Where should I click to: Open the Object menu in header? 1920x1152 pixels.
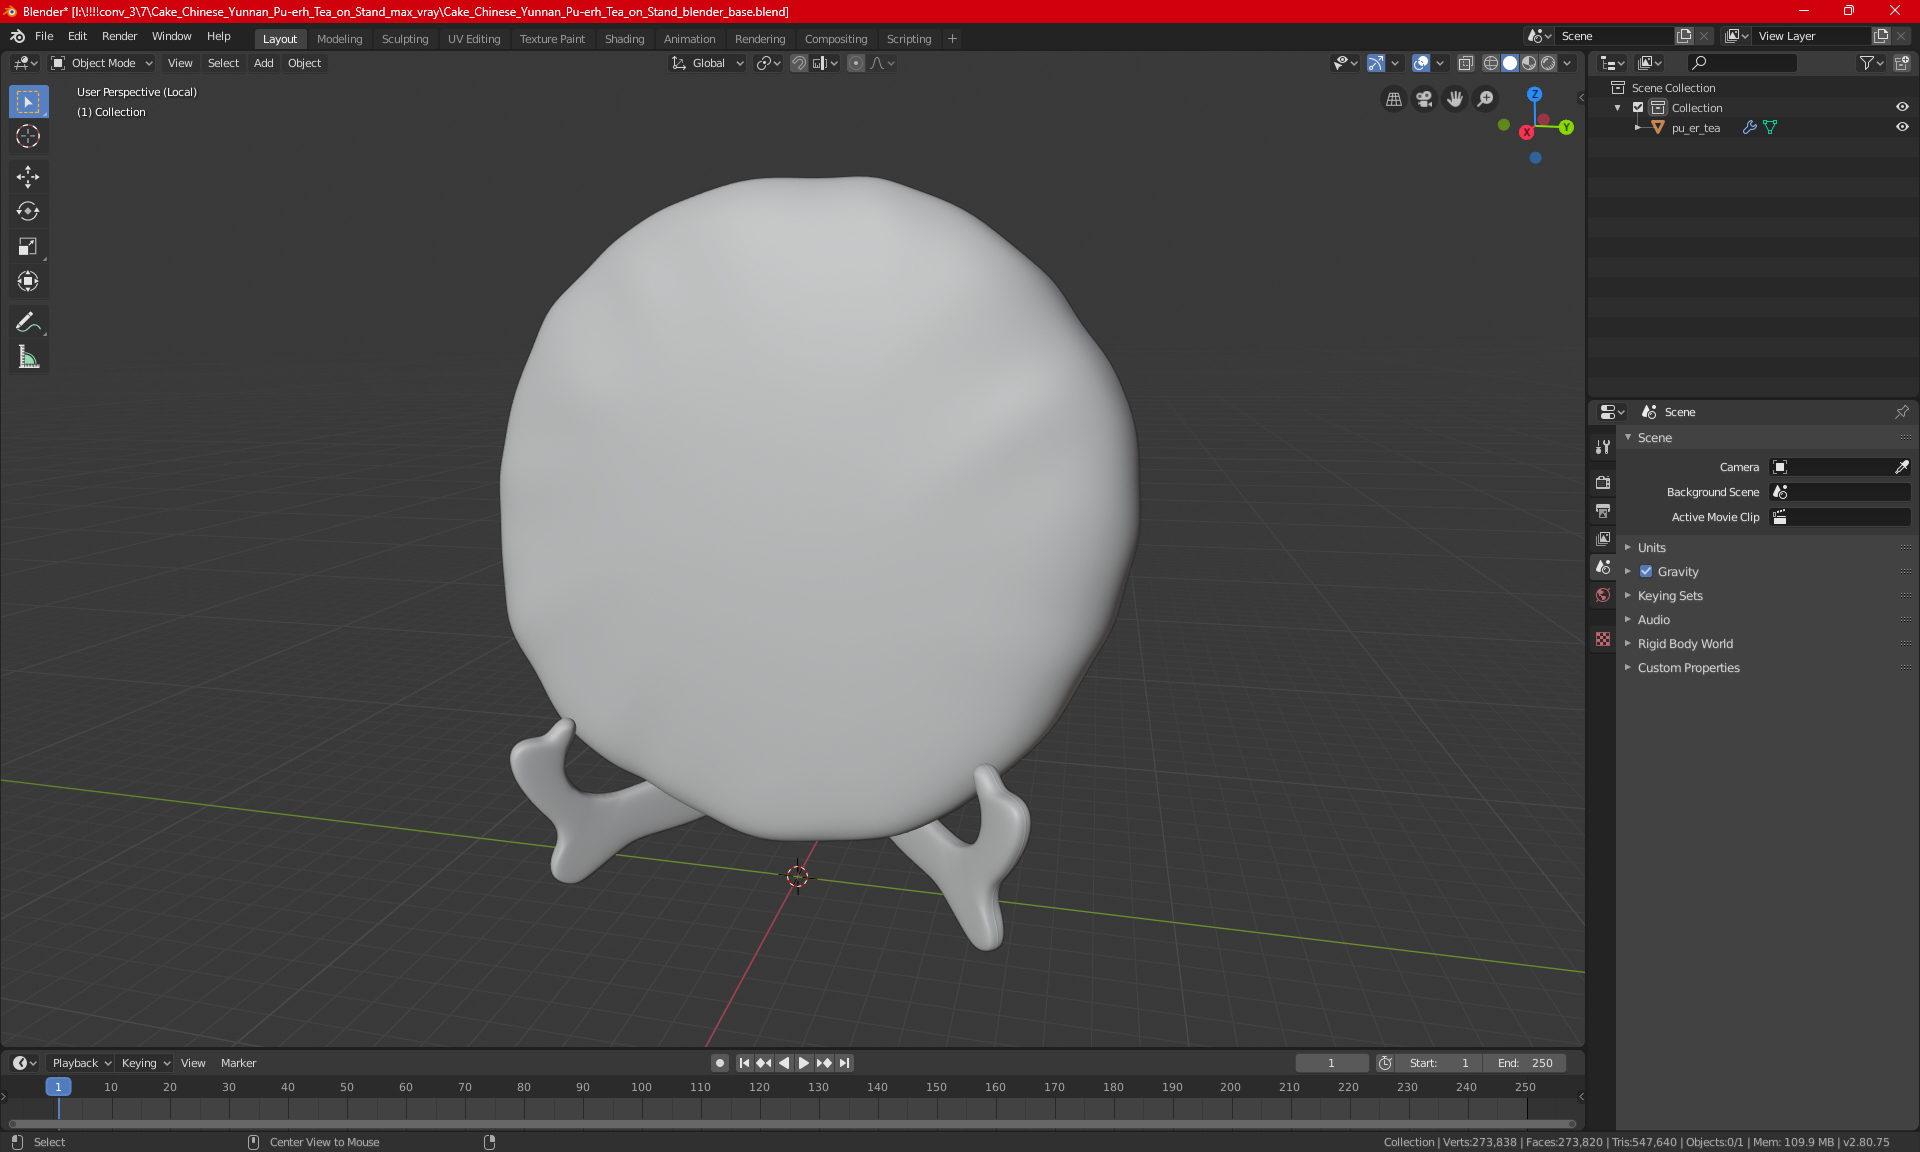point(304,63)
